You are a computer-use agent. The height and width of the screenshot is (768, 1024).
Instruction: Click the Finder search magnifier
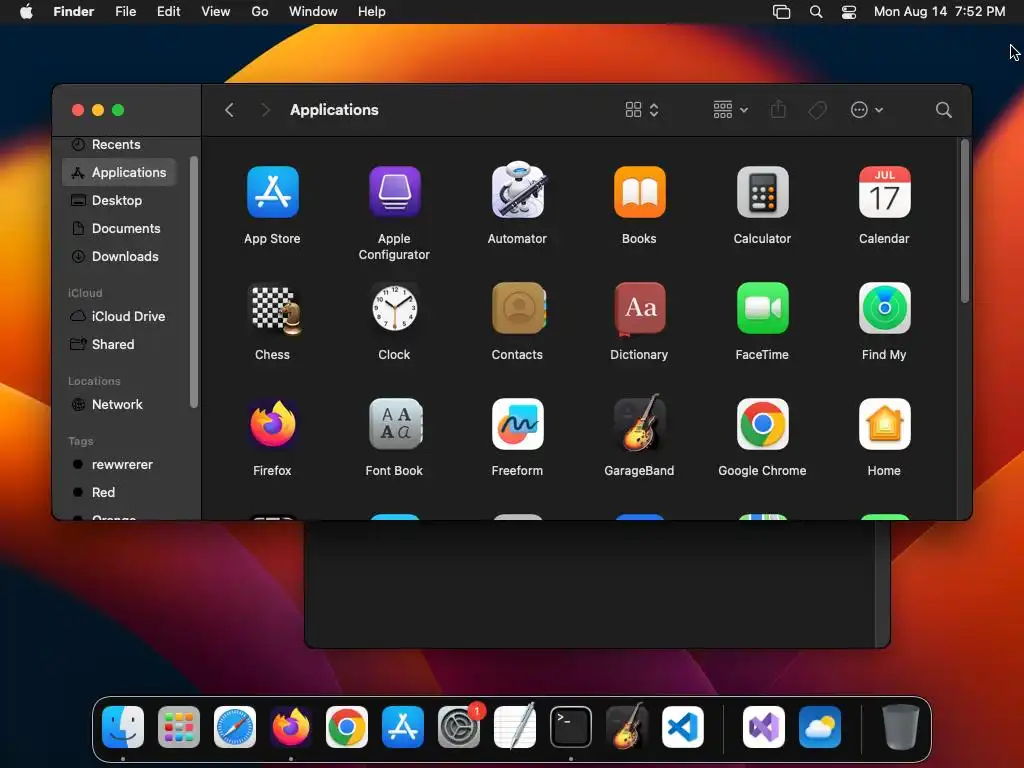point(943,110)
